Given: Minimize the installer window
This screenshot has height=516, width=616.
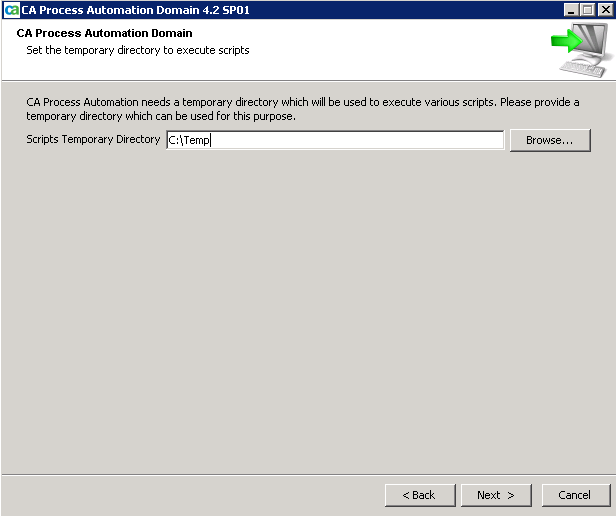Looking at the screenshot, I should 571,10.
